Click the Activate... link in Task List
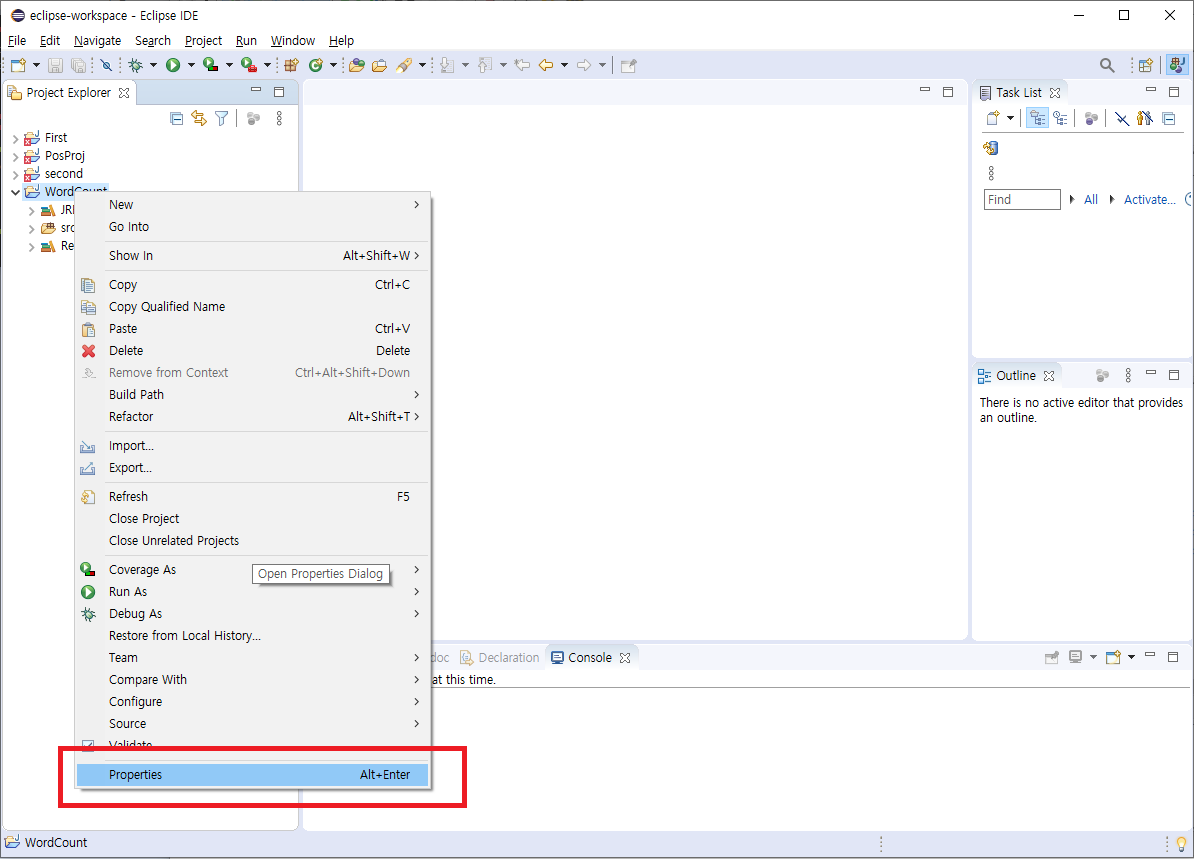The height and width of the screenshot is (859, 1194). (1149, 200)
